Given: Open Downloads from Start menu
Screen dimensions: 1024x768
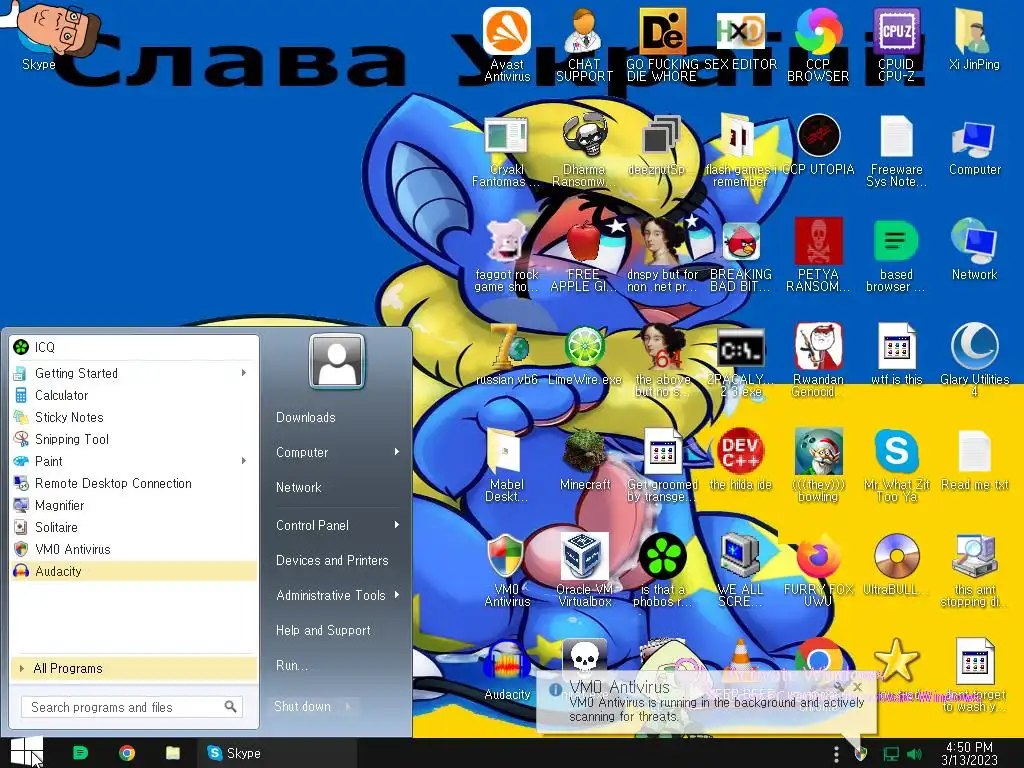Looking at the screenshot, I should pyautogui.click(x=306, y=417).
